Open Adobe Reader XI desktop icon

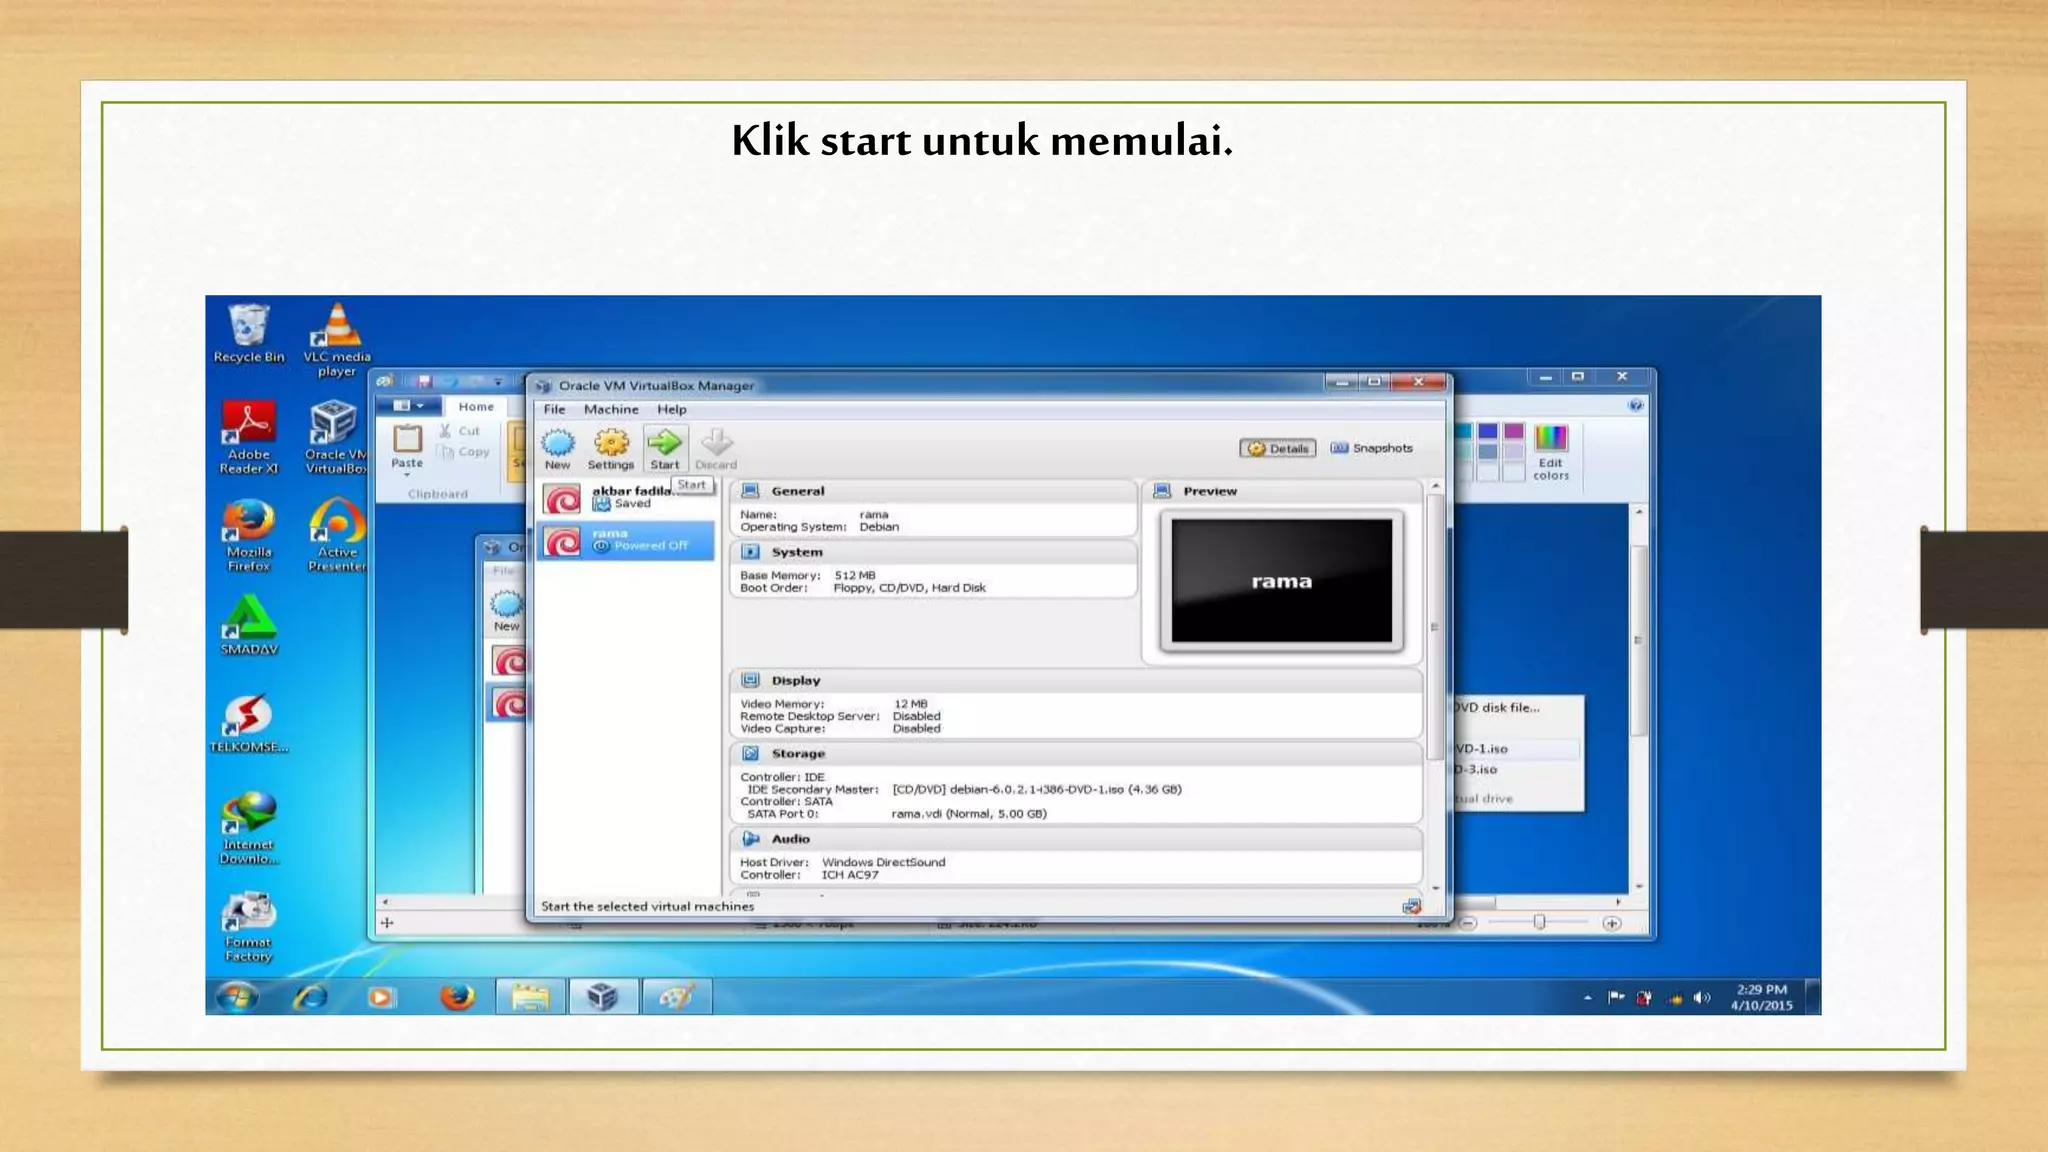(x=248, y=437)
